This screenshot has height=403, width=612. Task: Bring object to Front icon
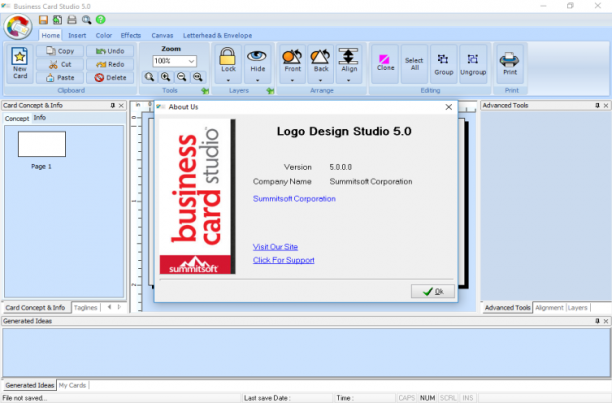tap(292, 57)
